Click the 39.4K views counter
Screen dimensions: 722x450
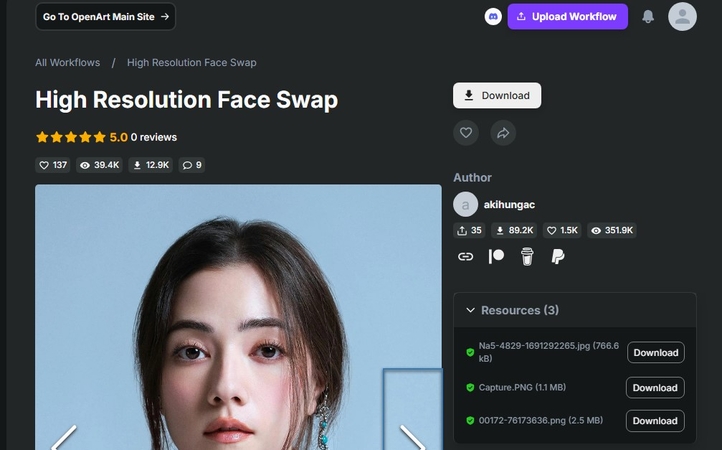coord(99,165)
